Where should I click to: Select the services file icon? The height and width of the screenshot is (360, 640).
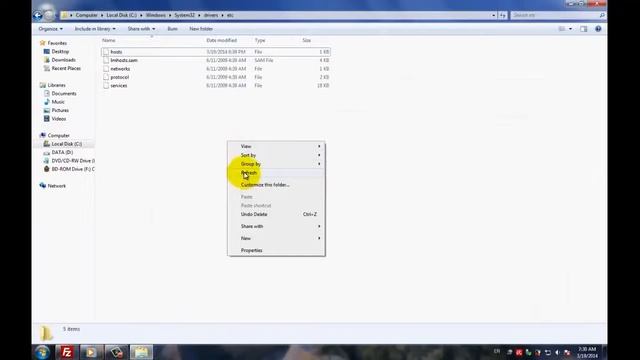(x=106, y=86)
